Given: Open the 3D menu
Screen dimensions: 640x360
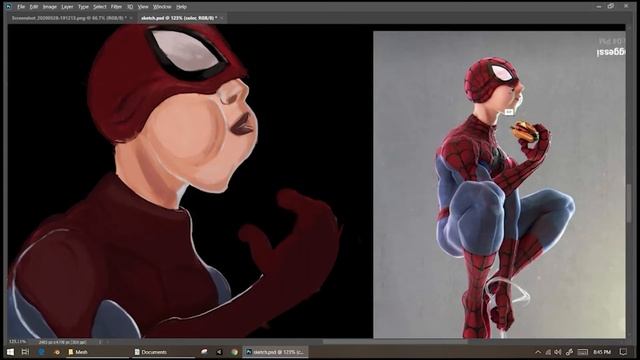Looking at the screenshot, I should 130,7.
